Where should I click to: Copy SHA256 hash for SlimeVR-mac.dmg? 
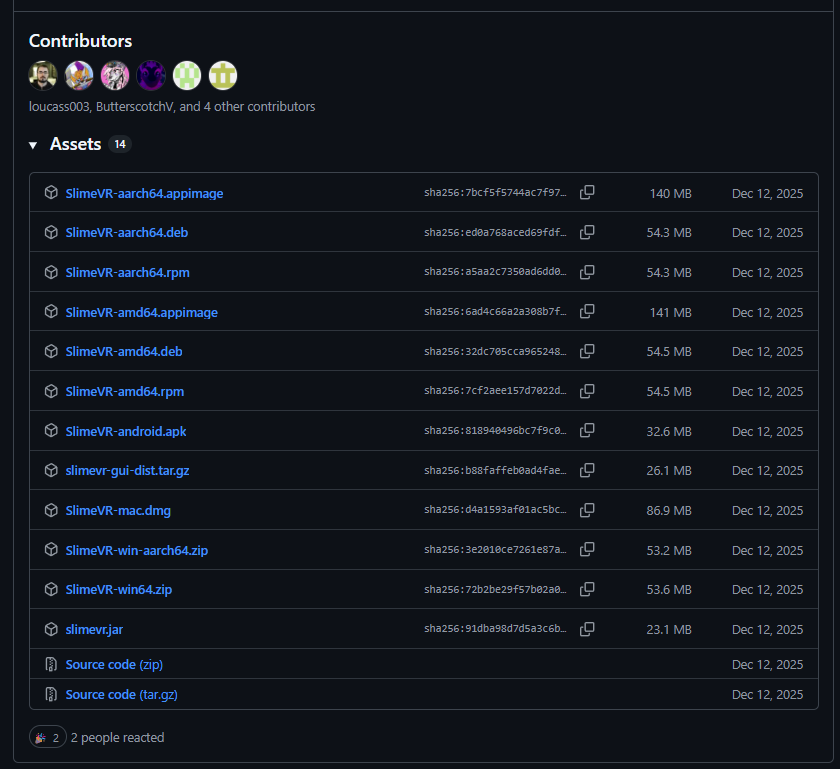[587, 510]
